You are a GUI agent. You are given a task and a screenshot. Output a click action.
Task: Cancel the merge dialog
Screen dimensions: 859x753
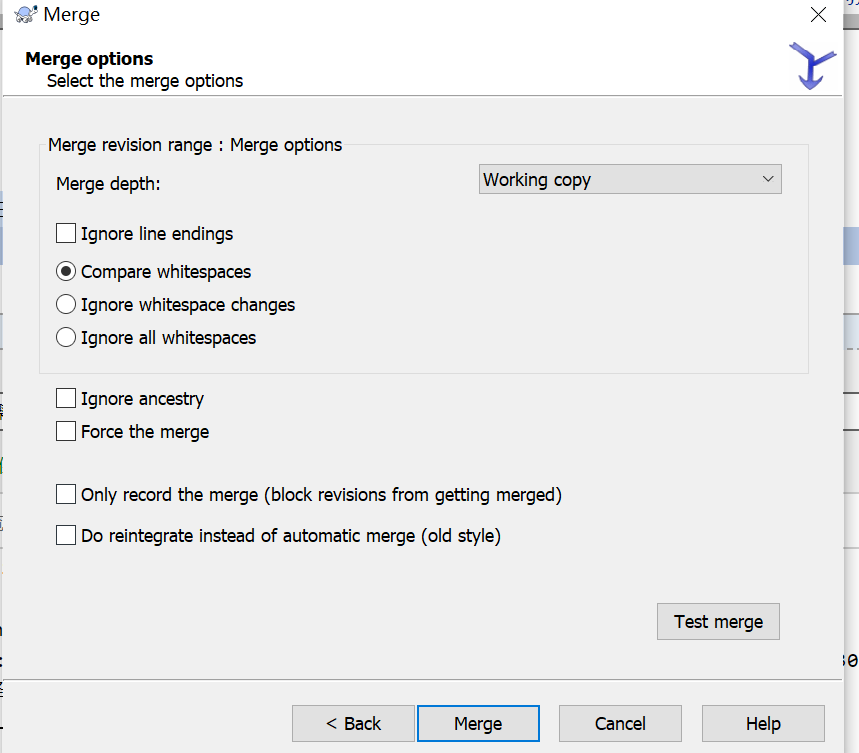[620, 724]
